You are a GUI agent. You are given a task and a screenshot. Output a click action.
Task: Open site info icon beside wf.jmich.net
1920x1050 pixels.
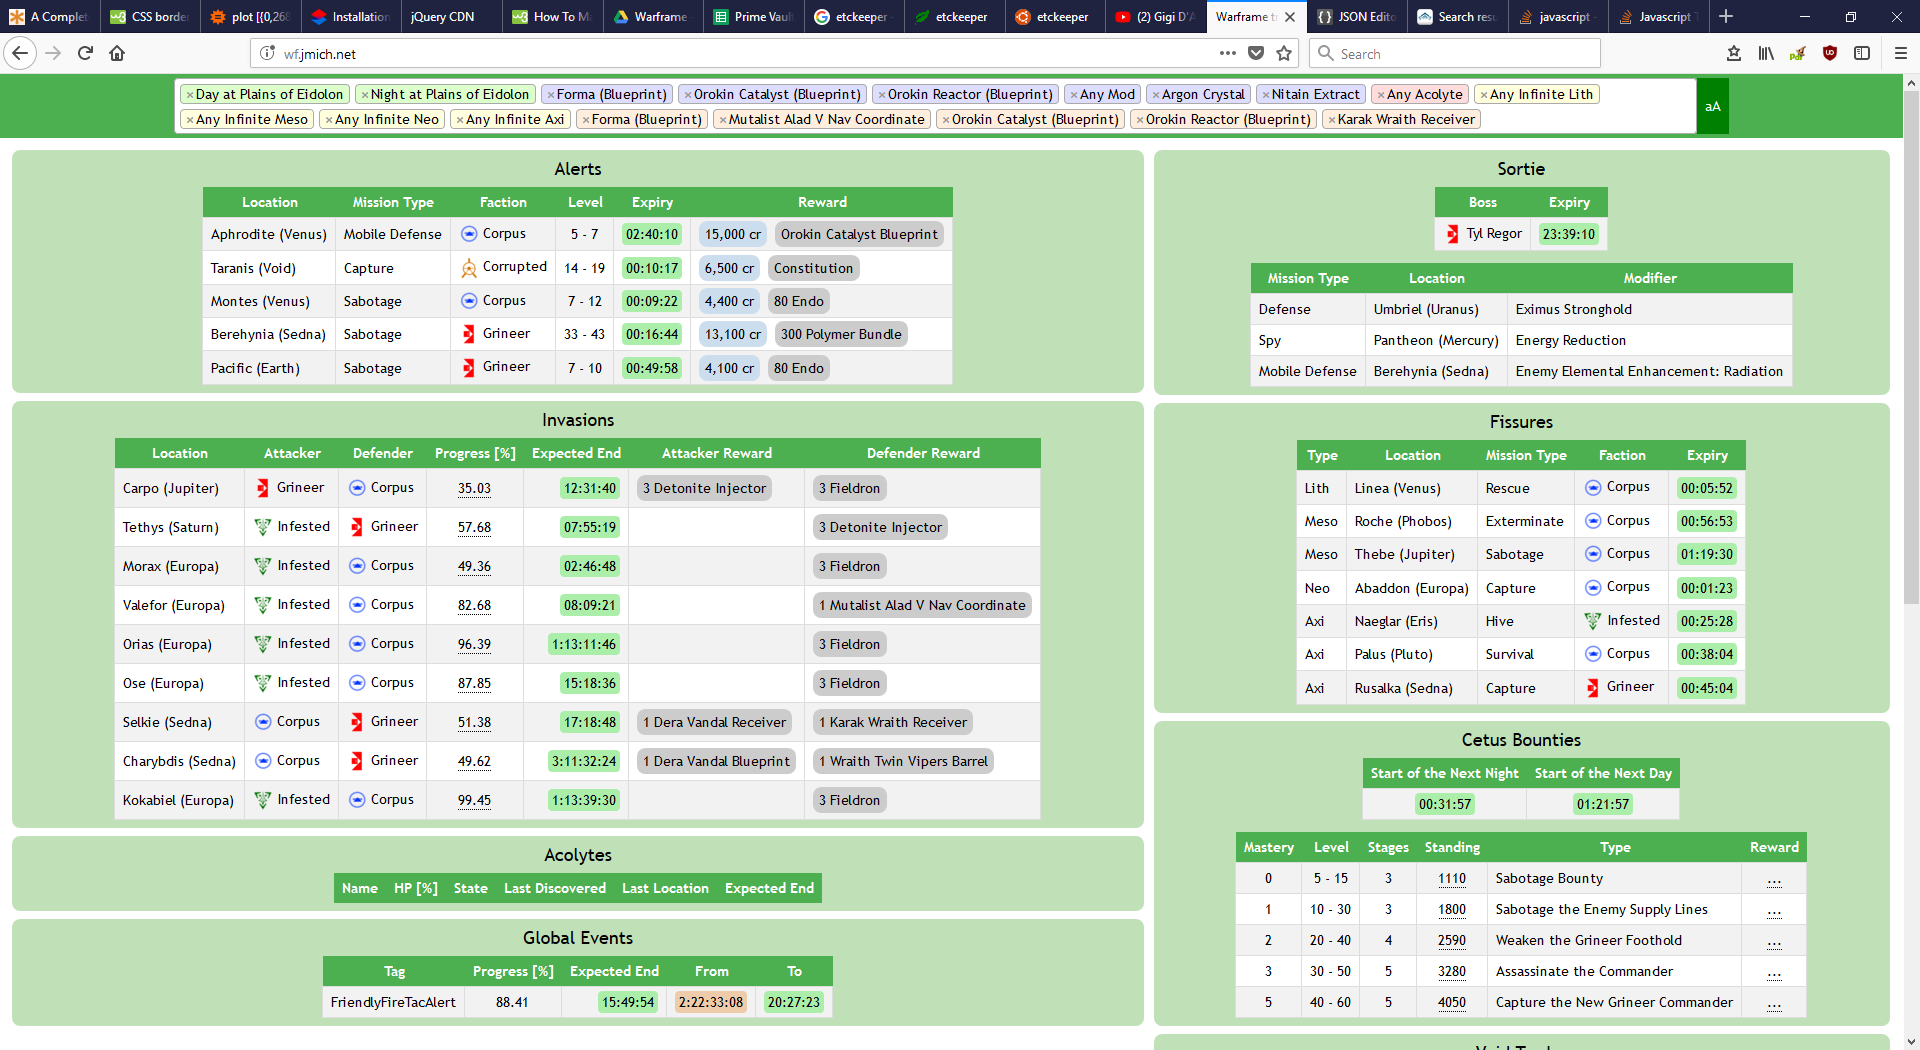coord(267,53)
